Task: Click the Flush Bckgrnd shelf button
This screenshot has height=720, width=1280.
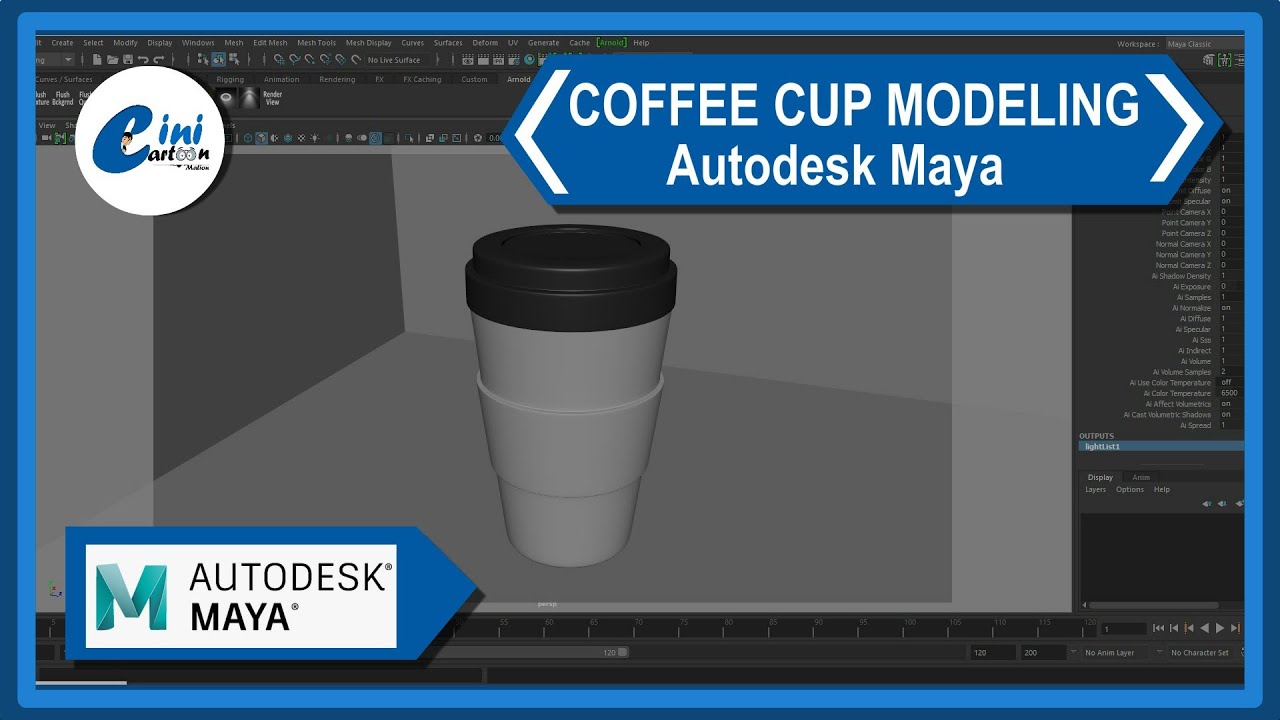Action: pos(62,98)
